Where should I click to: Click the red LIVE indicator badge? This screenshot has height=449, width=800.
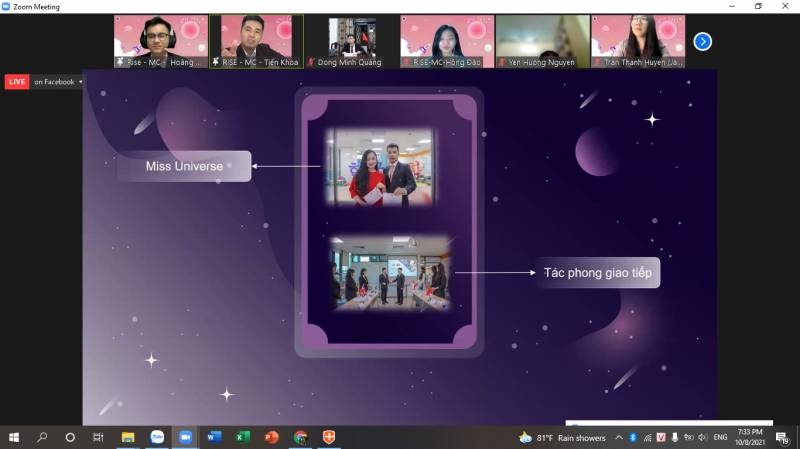pos(17,82)
